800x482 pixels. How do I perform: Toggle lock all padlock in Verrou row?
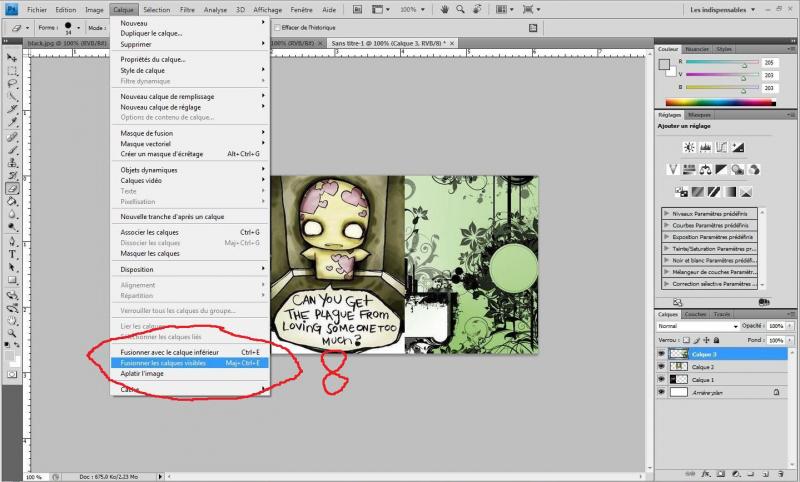tap(716, 340)
